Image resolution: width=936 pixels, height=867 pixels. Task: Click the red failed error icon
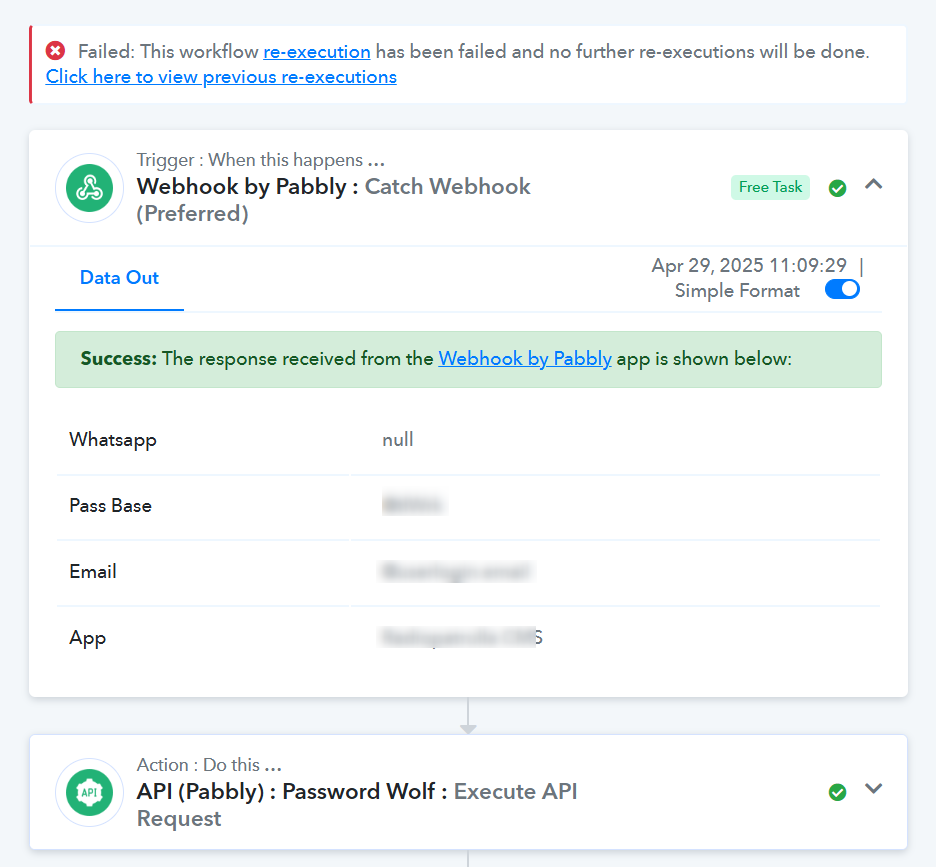click(x=56, y=51)
